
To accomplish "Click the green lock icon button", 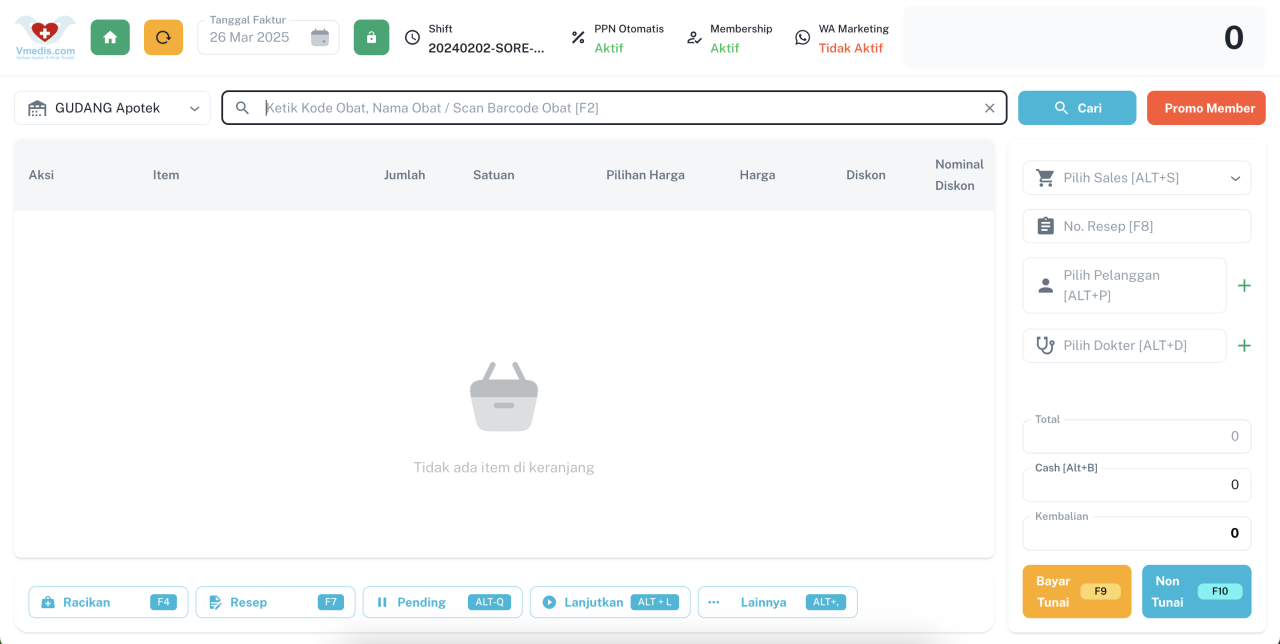I will 371,37.
